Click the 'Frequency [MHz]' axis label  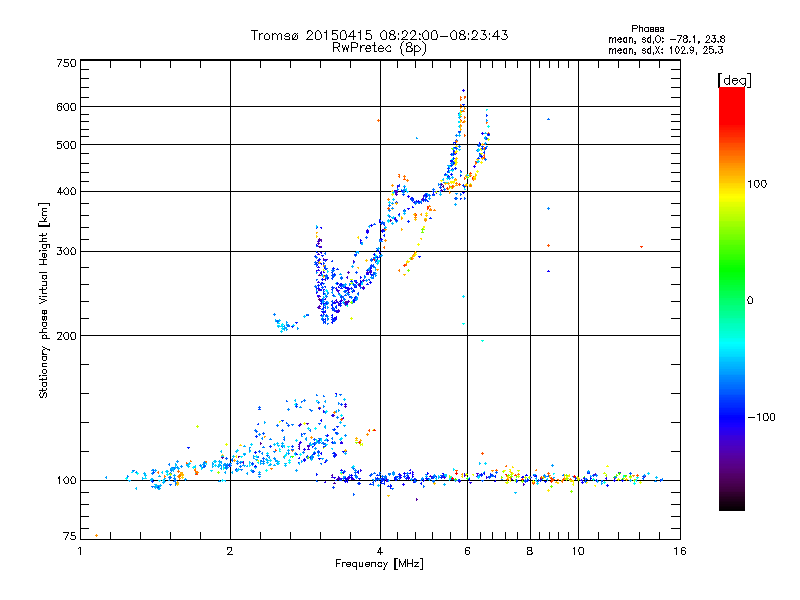(x=379, y=564)
